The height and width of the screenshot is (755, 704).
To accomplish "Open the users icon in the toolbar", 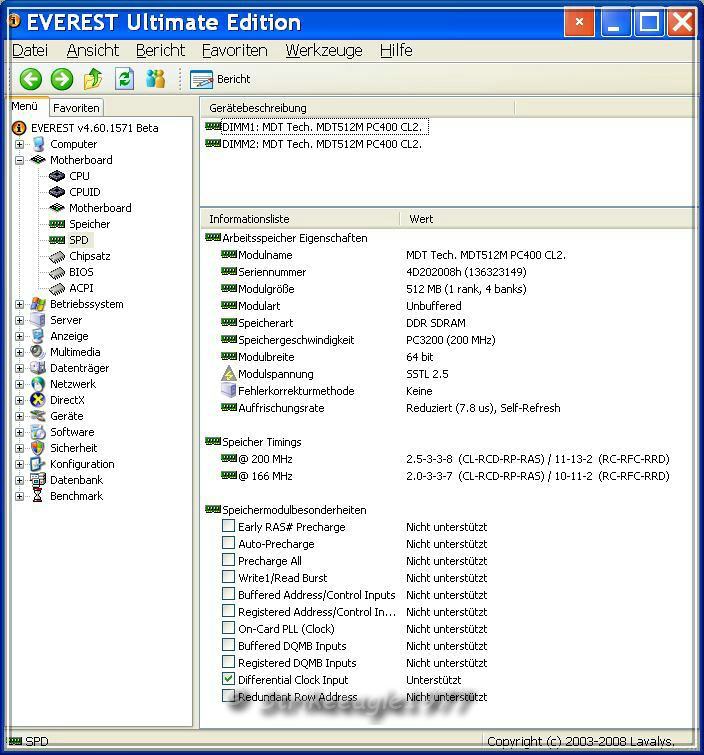I will coord(155,79).
